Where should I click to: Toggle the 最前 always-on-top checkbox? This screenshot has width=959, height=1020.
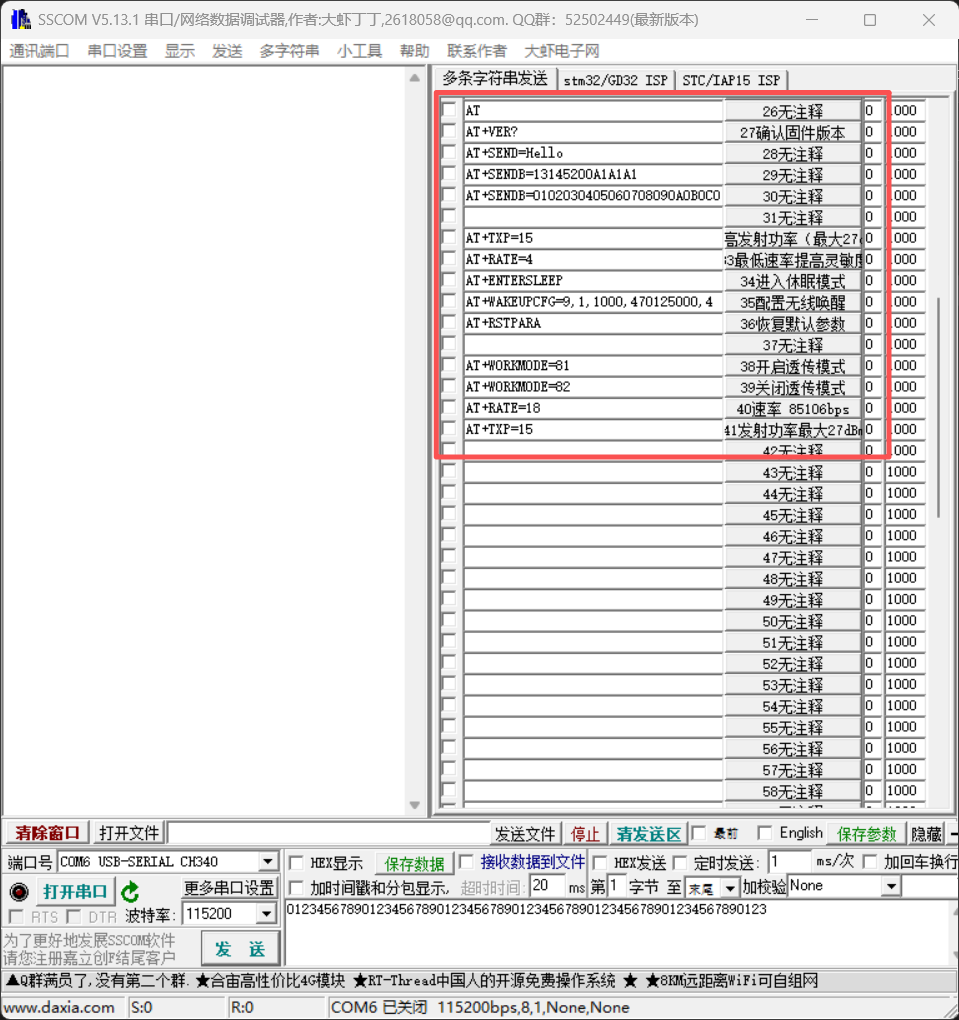699,833
